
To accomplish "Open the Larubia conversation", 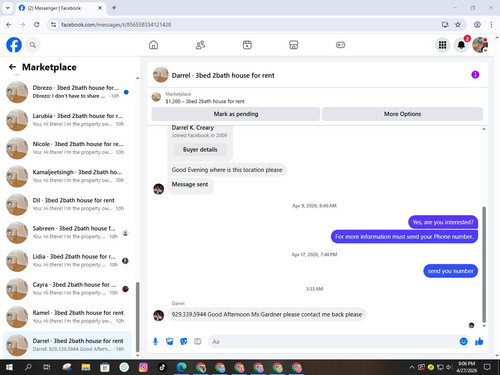I will point(67,120).
